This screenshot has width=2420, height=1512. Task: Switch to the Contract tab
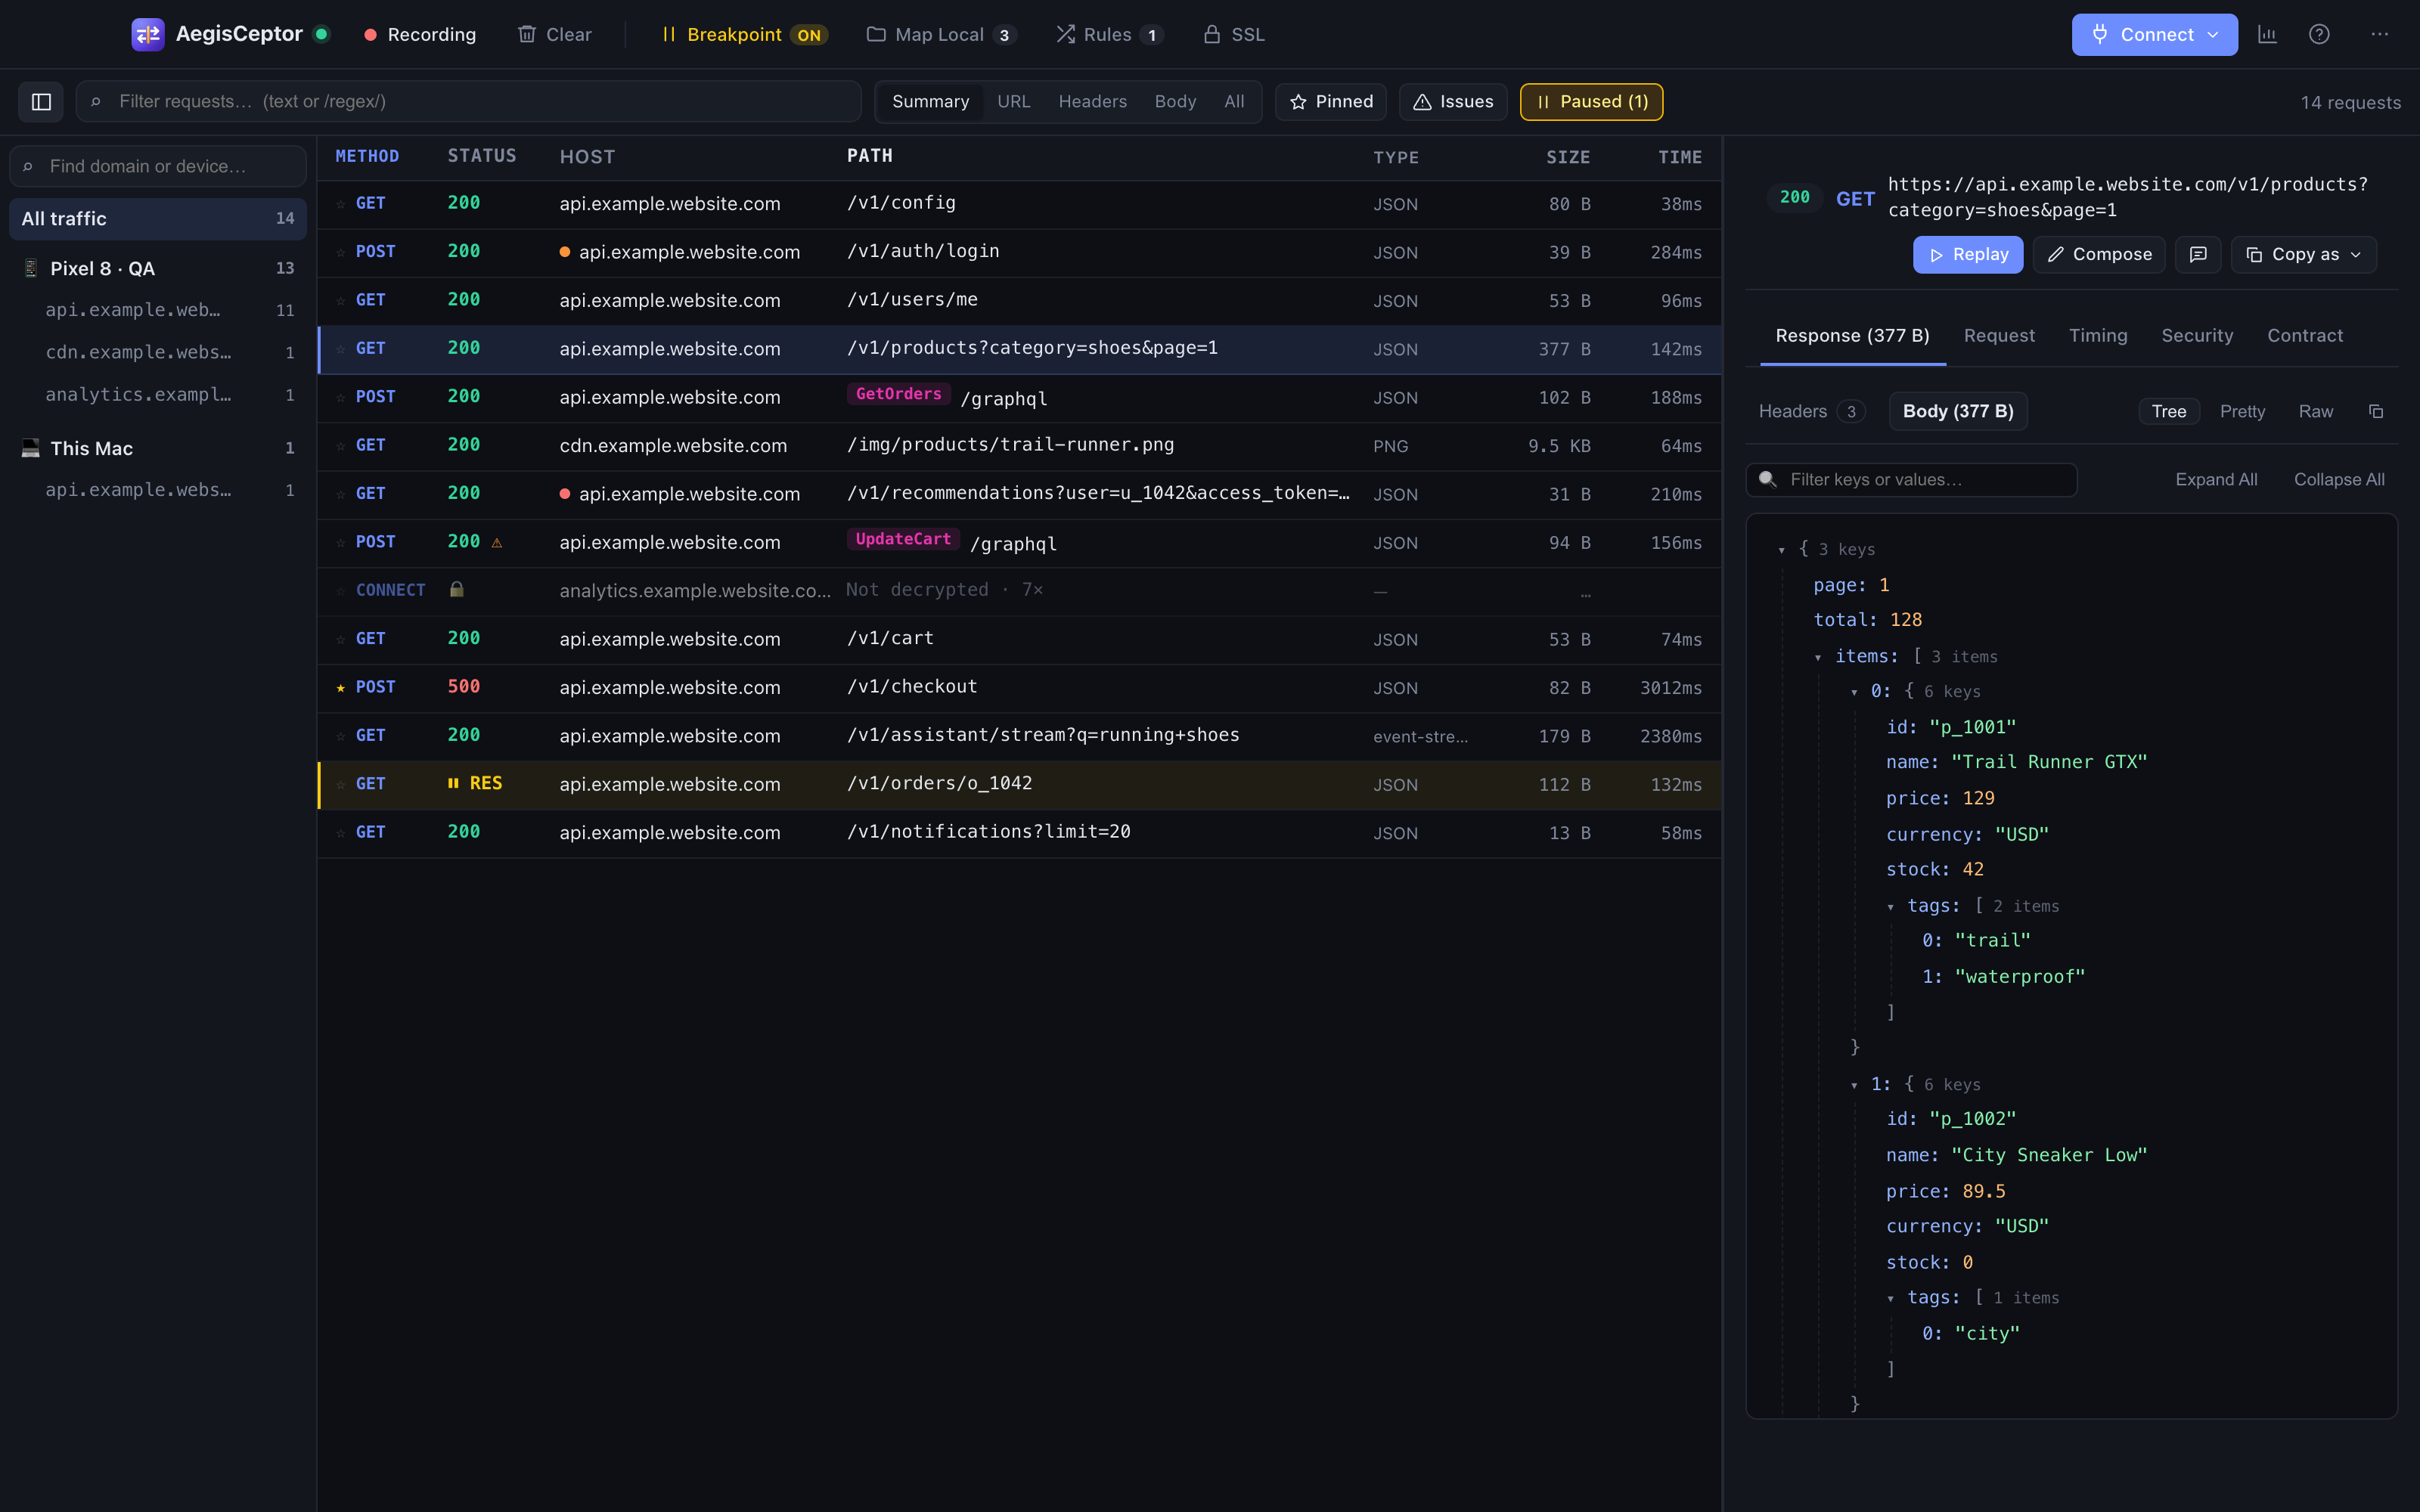coord(2305,335)
